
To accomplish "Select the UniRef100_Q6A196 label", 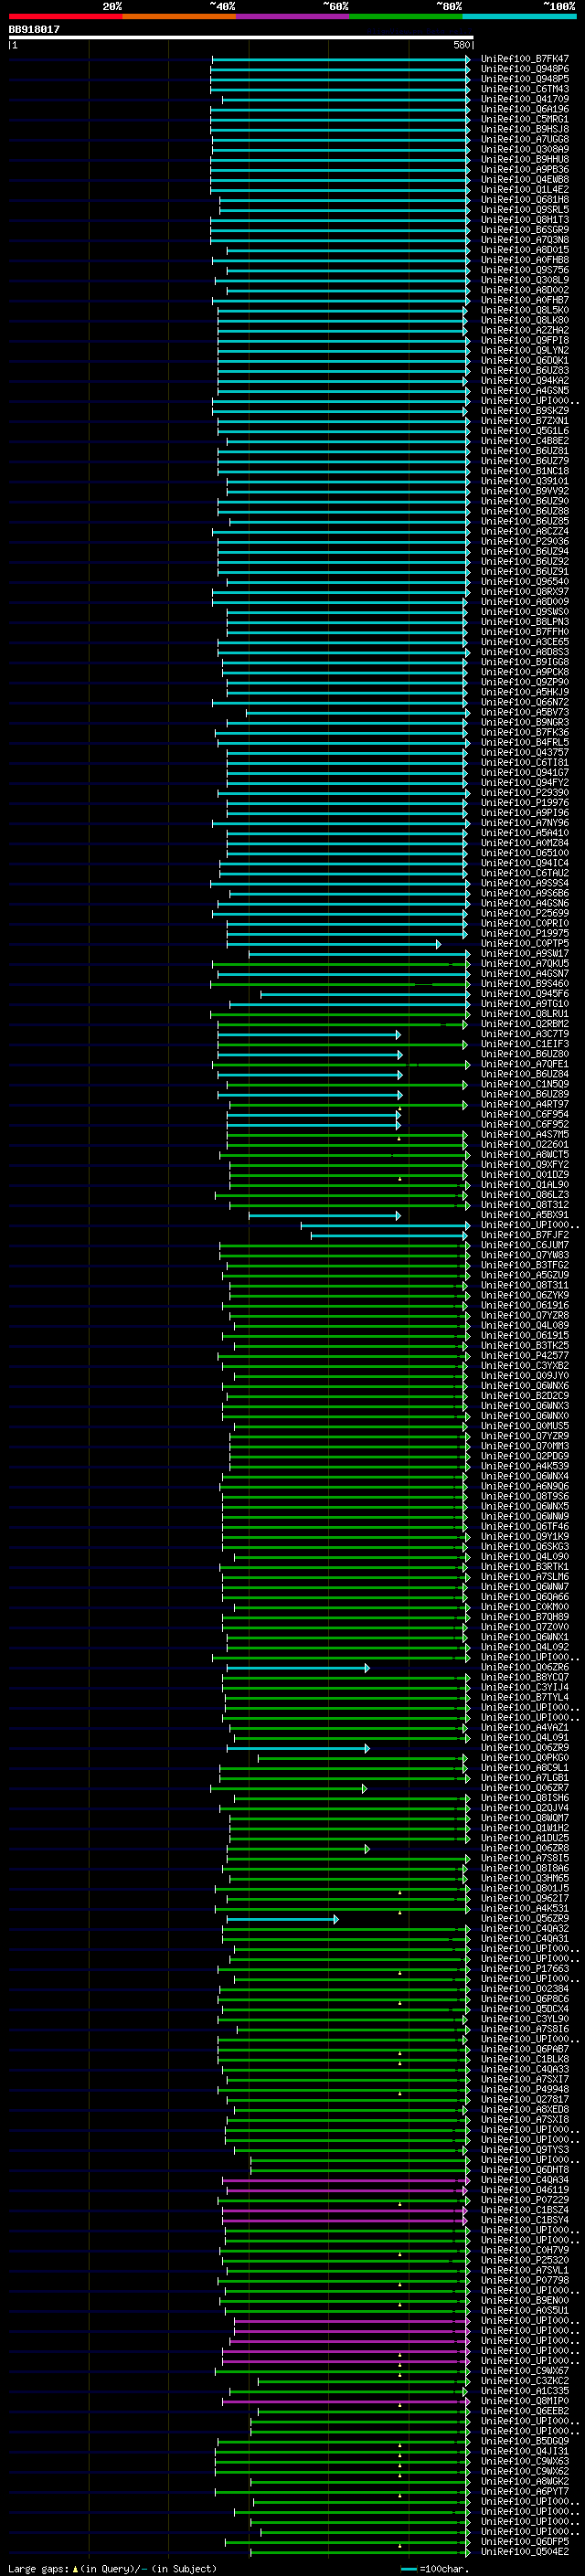I will click(524, 109).
